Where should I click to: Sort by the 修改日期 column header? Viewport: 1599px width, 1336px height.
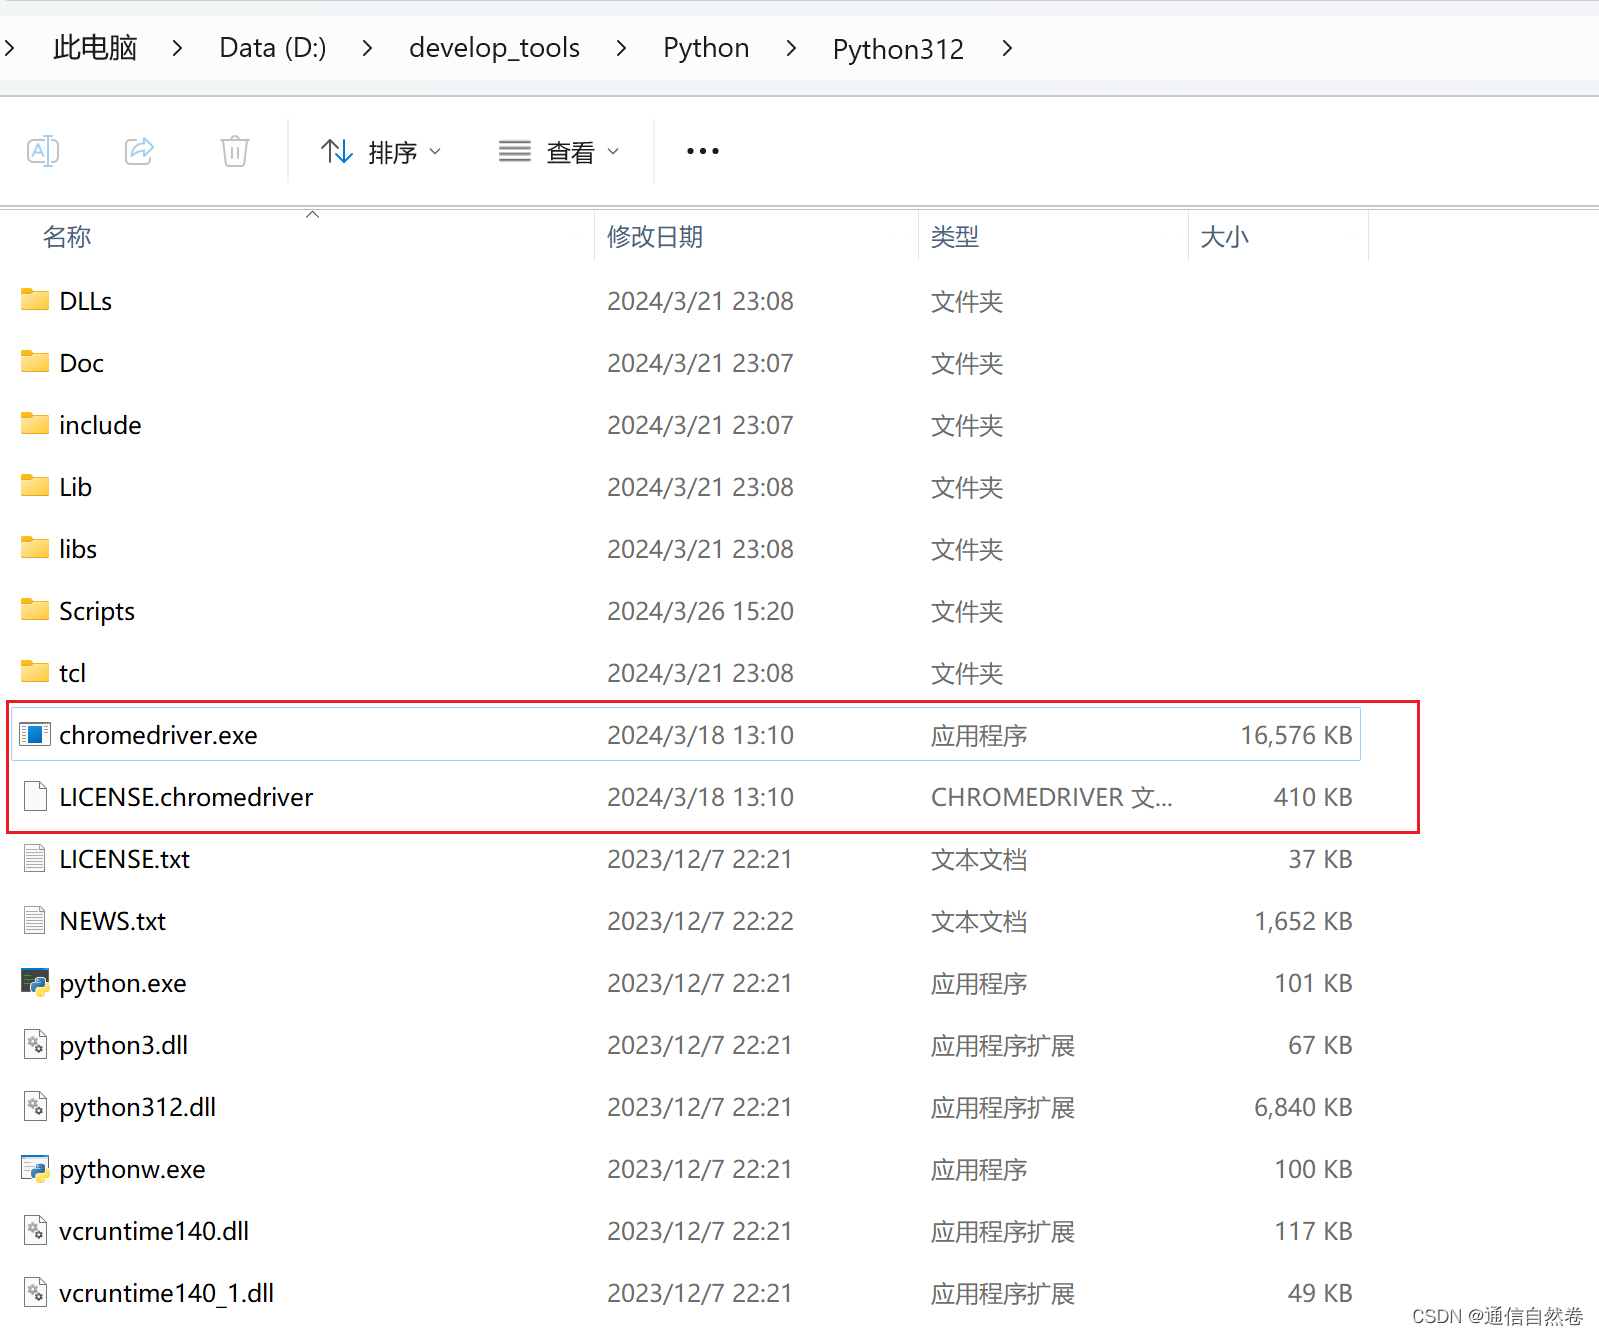coord(655,237)
